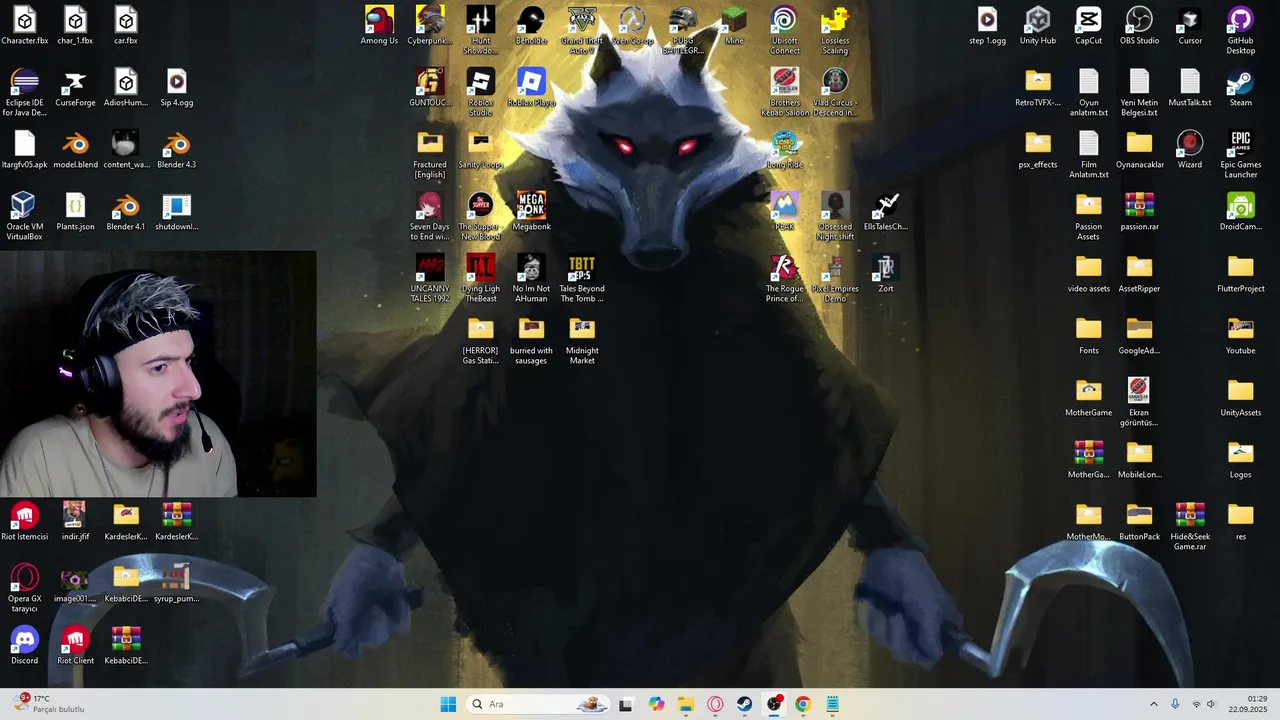Select the MustTalk.txt text file
The image size is (1280, 720).
coord(1190,88)
